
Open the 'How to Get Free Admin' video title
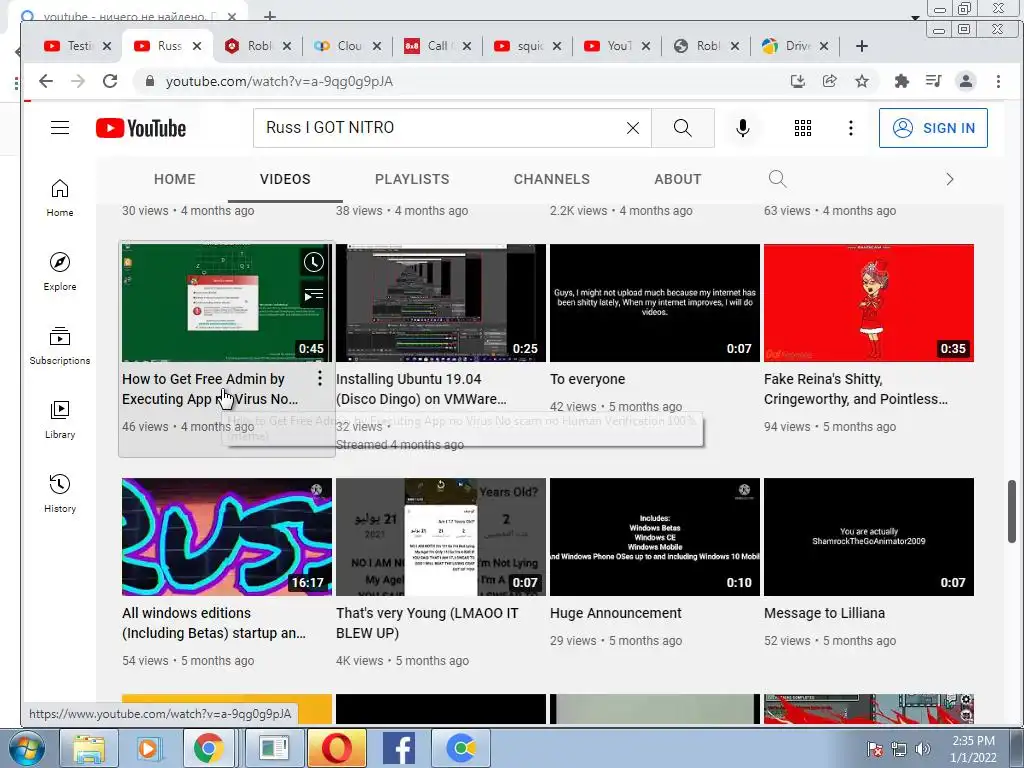(x=210, y=389)
